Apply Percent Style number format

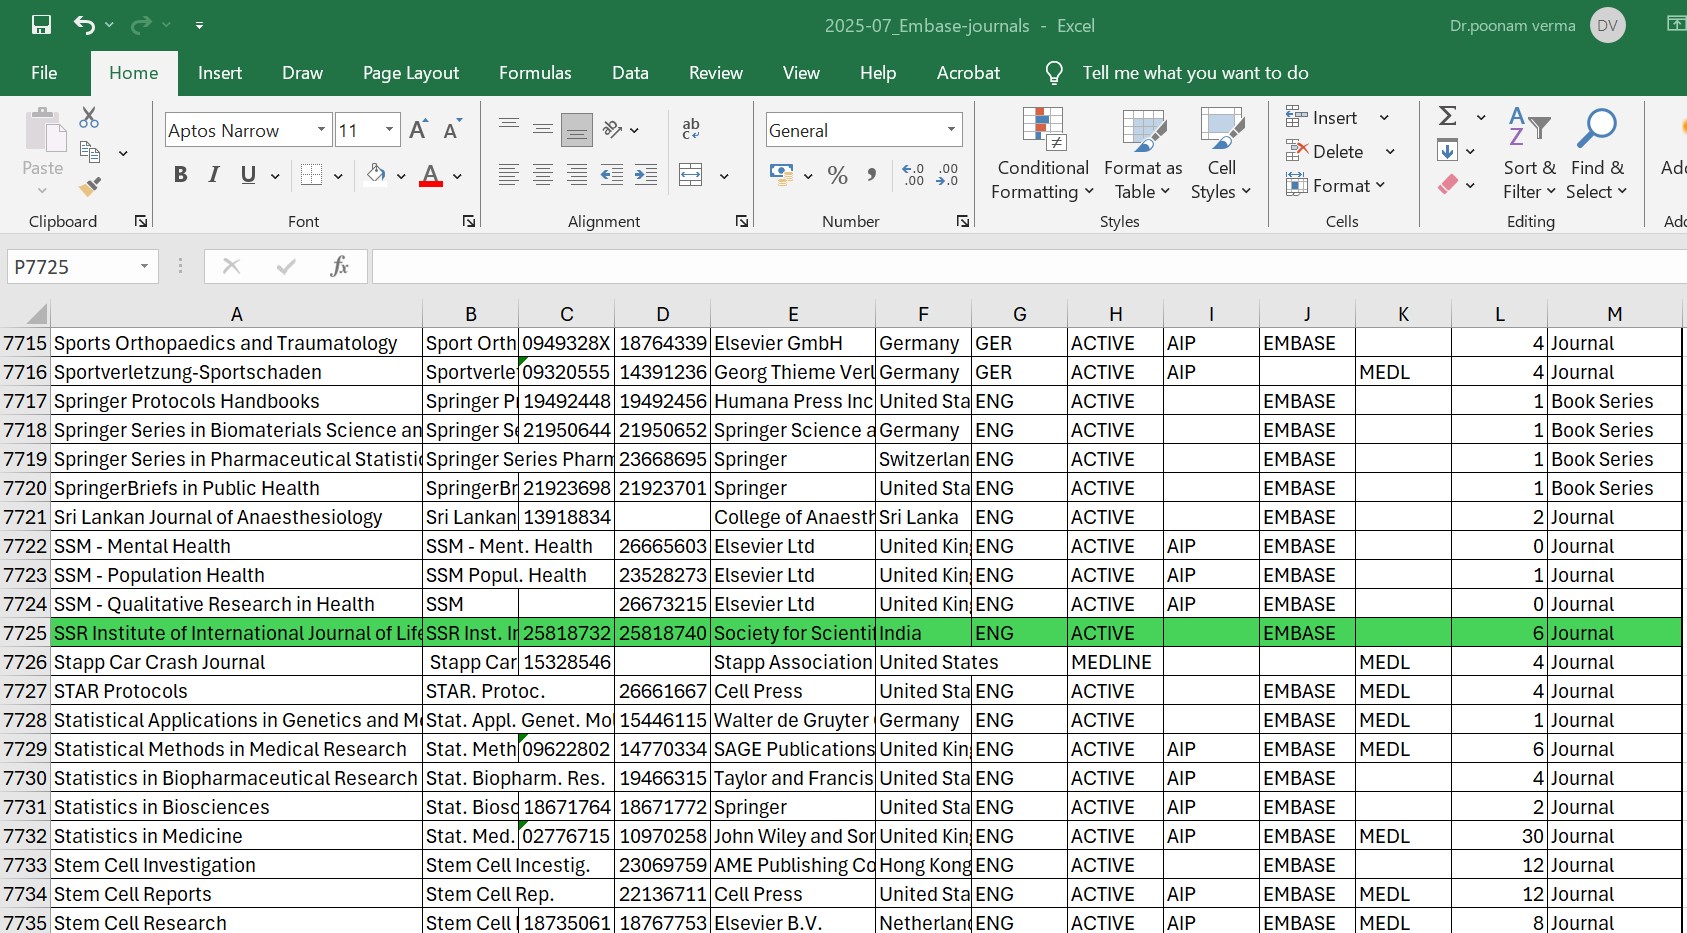click(x=837, y=176)
